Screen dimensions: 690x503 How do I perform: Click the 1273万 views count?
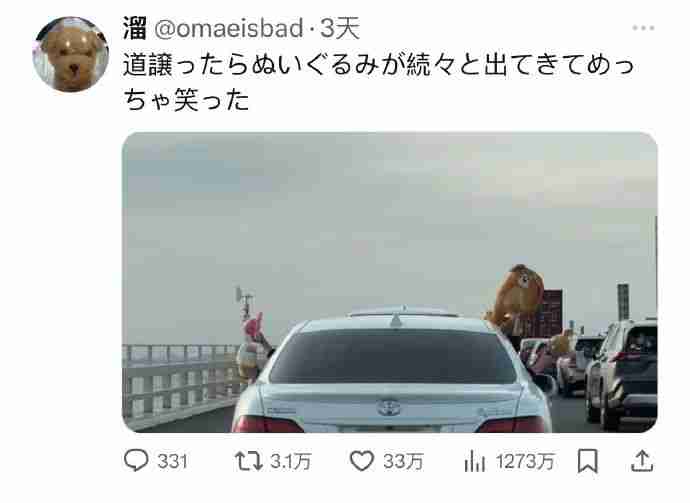pyautogui.click(x=525, y=462)
